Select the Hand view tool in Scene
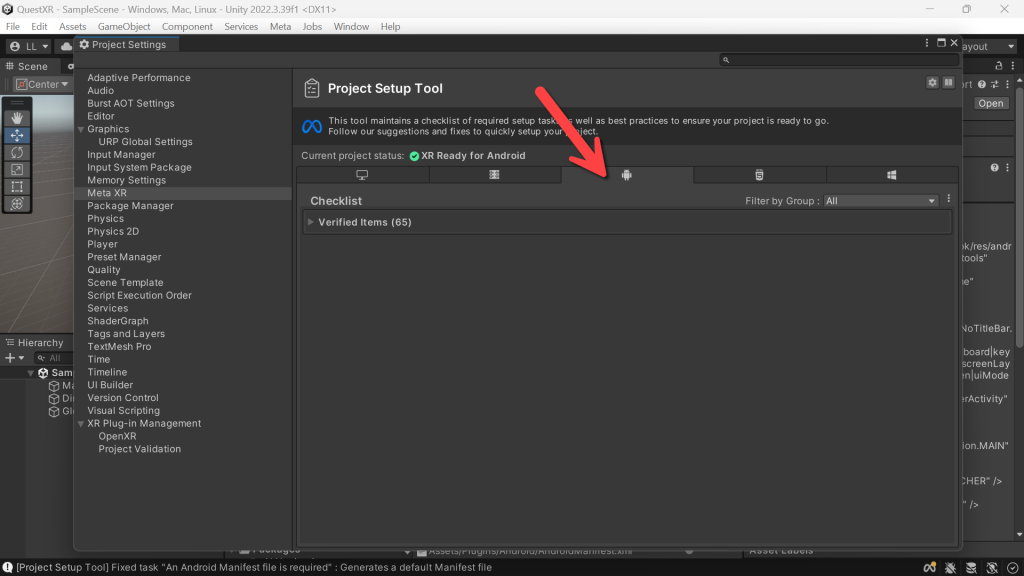 pyautogui.click(x=17, y=118)
